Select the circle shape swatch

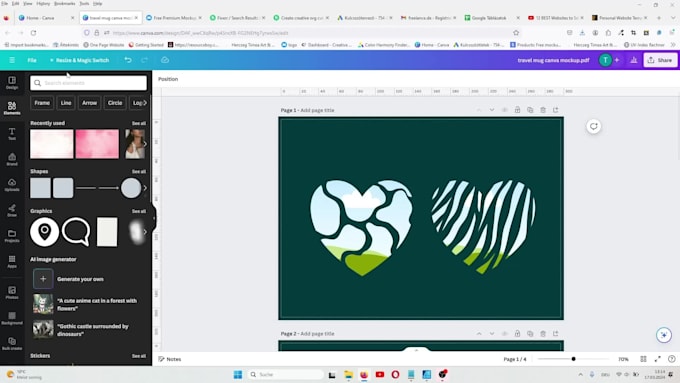(131, 188)
